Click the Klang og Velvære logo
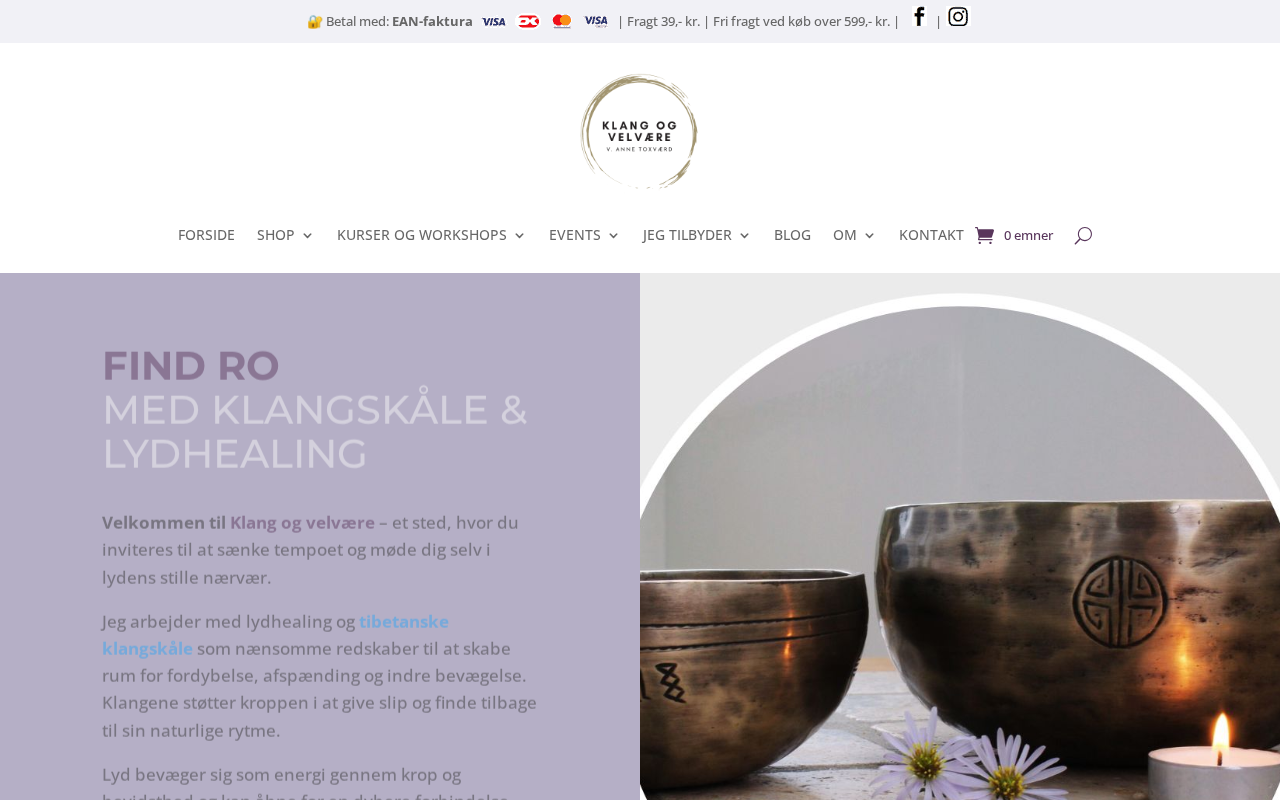Viewport: 1280px width, 800px height. point(639,131)
